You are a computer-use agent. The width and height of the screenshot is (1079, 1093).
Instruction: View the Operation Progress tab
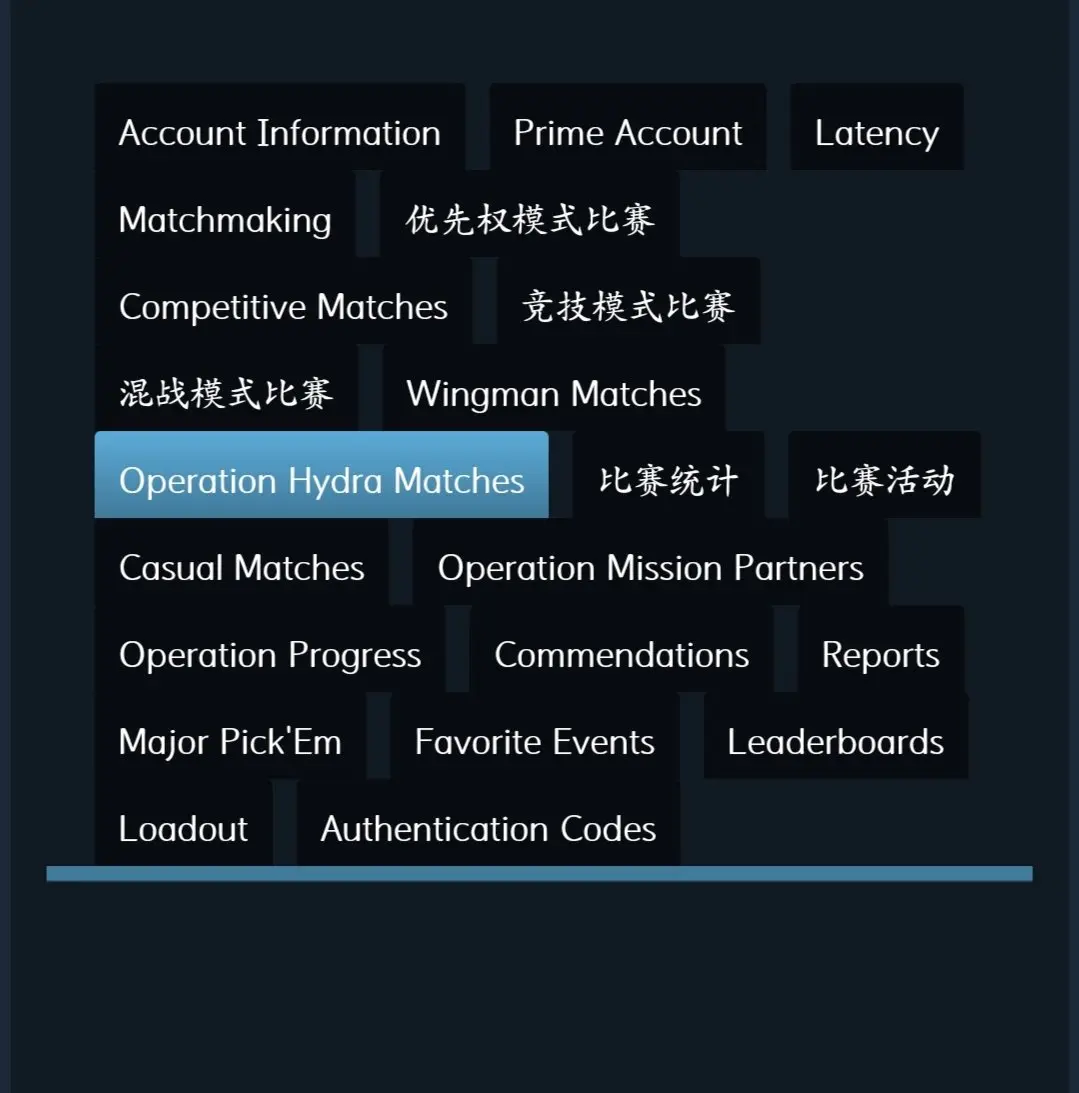[270, 649]
